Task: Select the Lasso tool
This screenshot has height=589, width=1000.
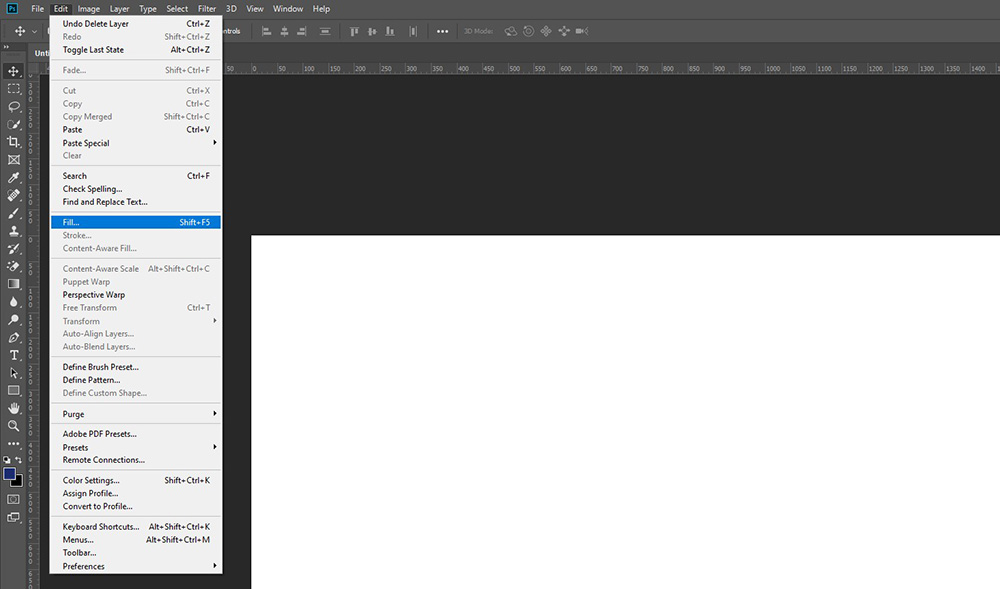Action: click(14, 106)
